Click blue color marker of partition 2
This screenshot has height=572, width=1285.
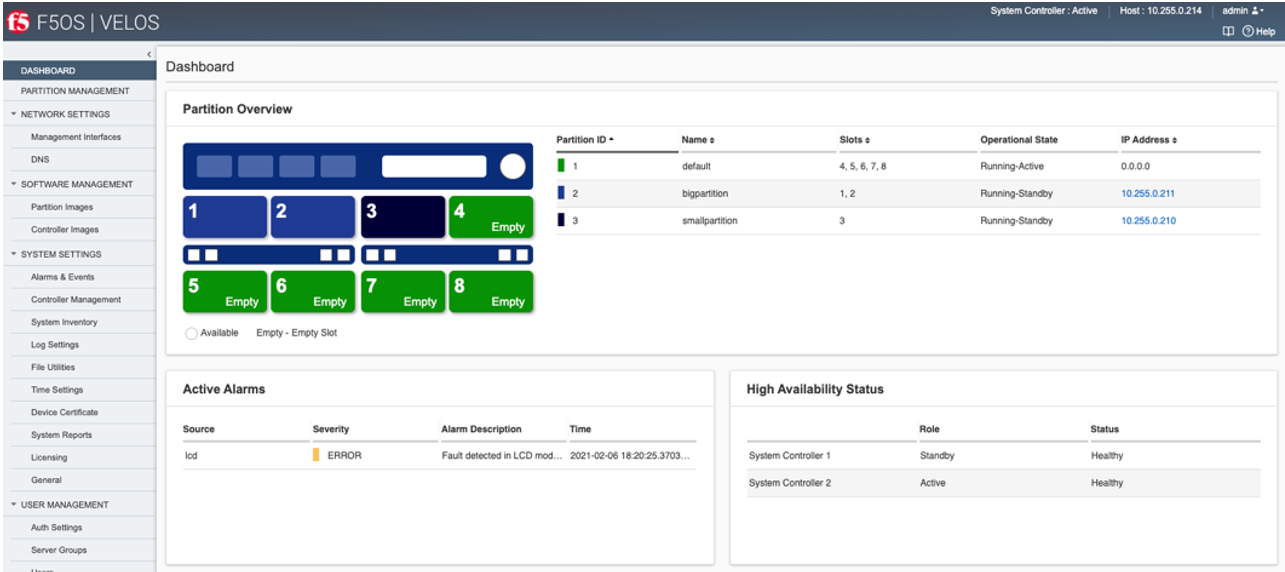(561, 193)
